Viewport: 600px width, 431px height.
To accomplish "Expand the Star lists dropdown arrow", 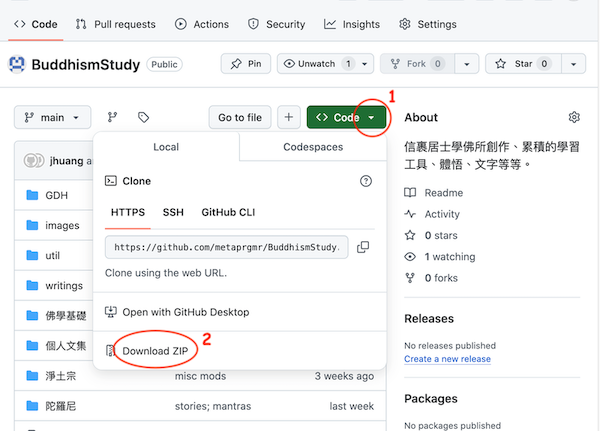I will click(x=573, y=64).
